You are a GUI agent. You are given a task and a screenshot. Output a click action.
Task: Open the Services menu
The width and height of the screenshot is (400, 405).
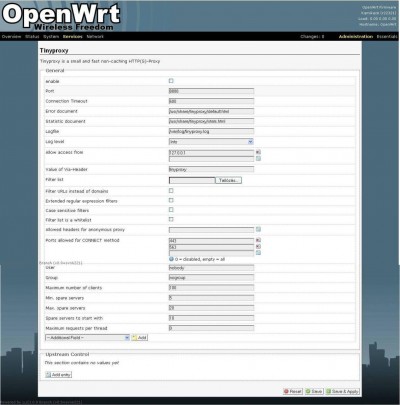coord(73,37)
